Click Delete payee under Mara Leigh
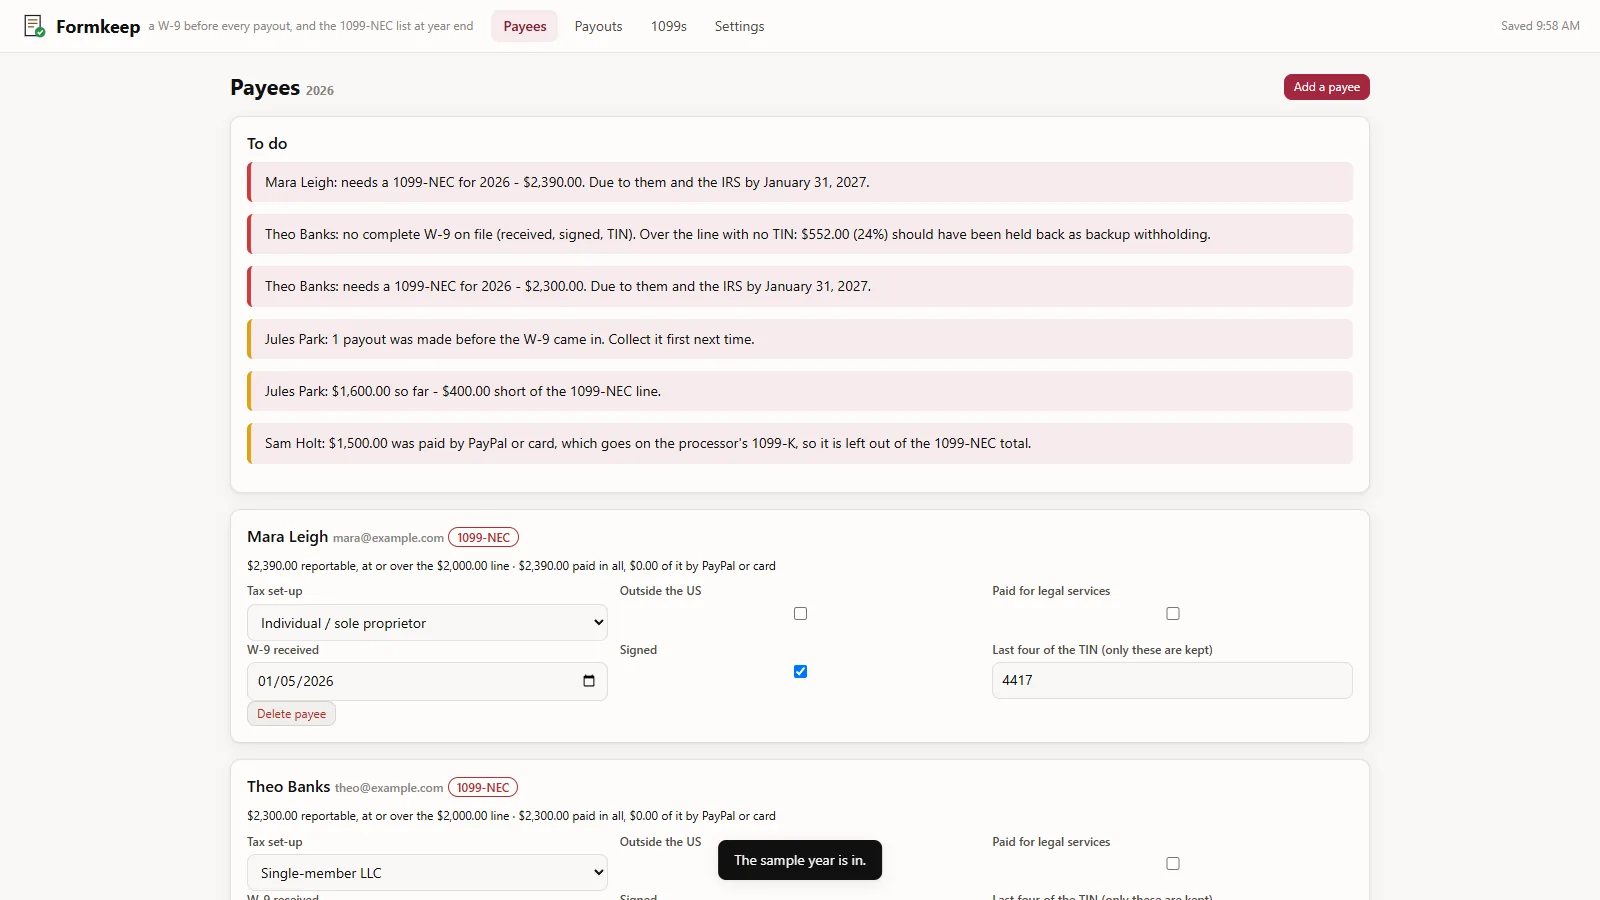This screenshot has height=900, width=1600. click(291, 714)
